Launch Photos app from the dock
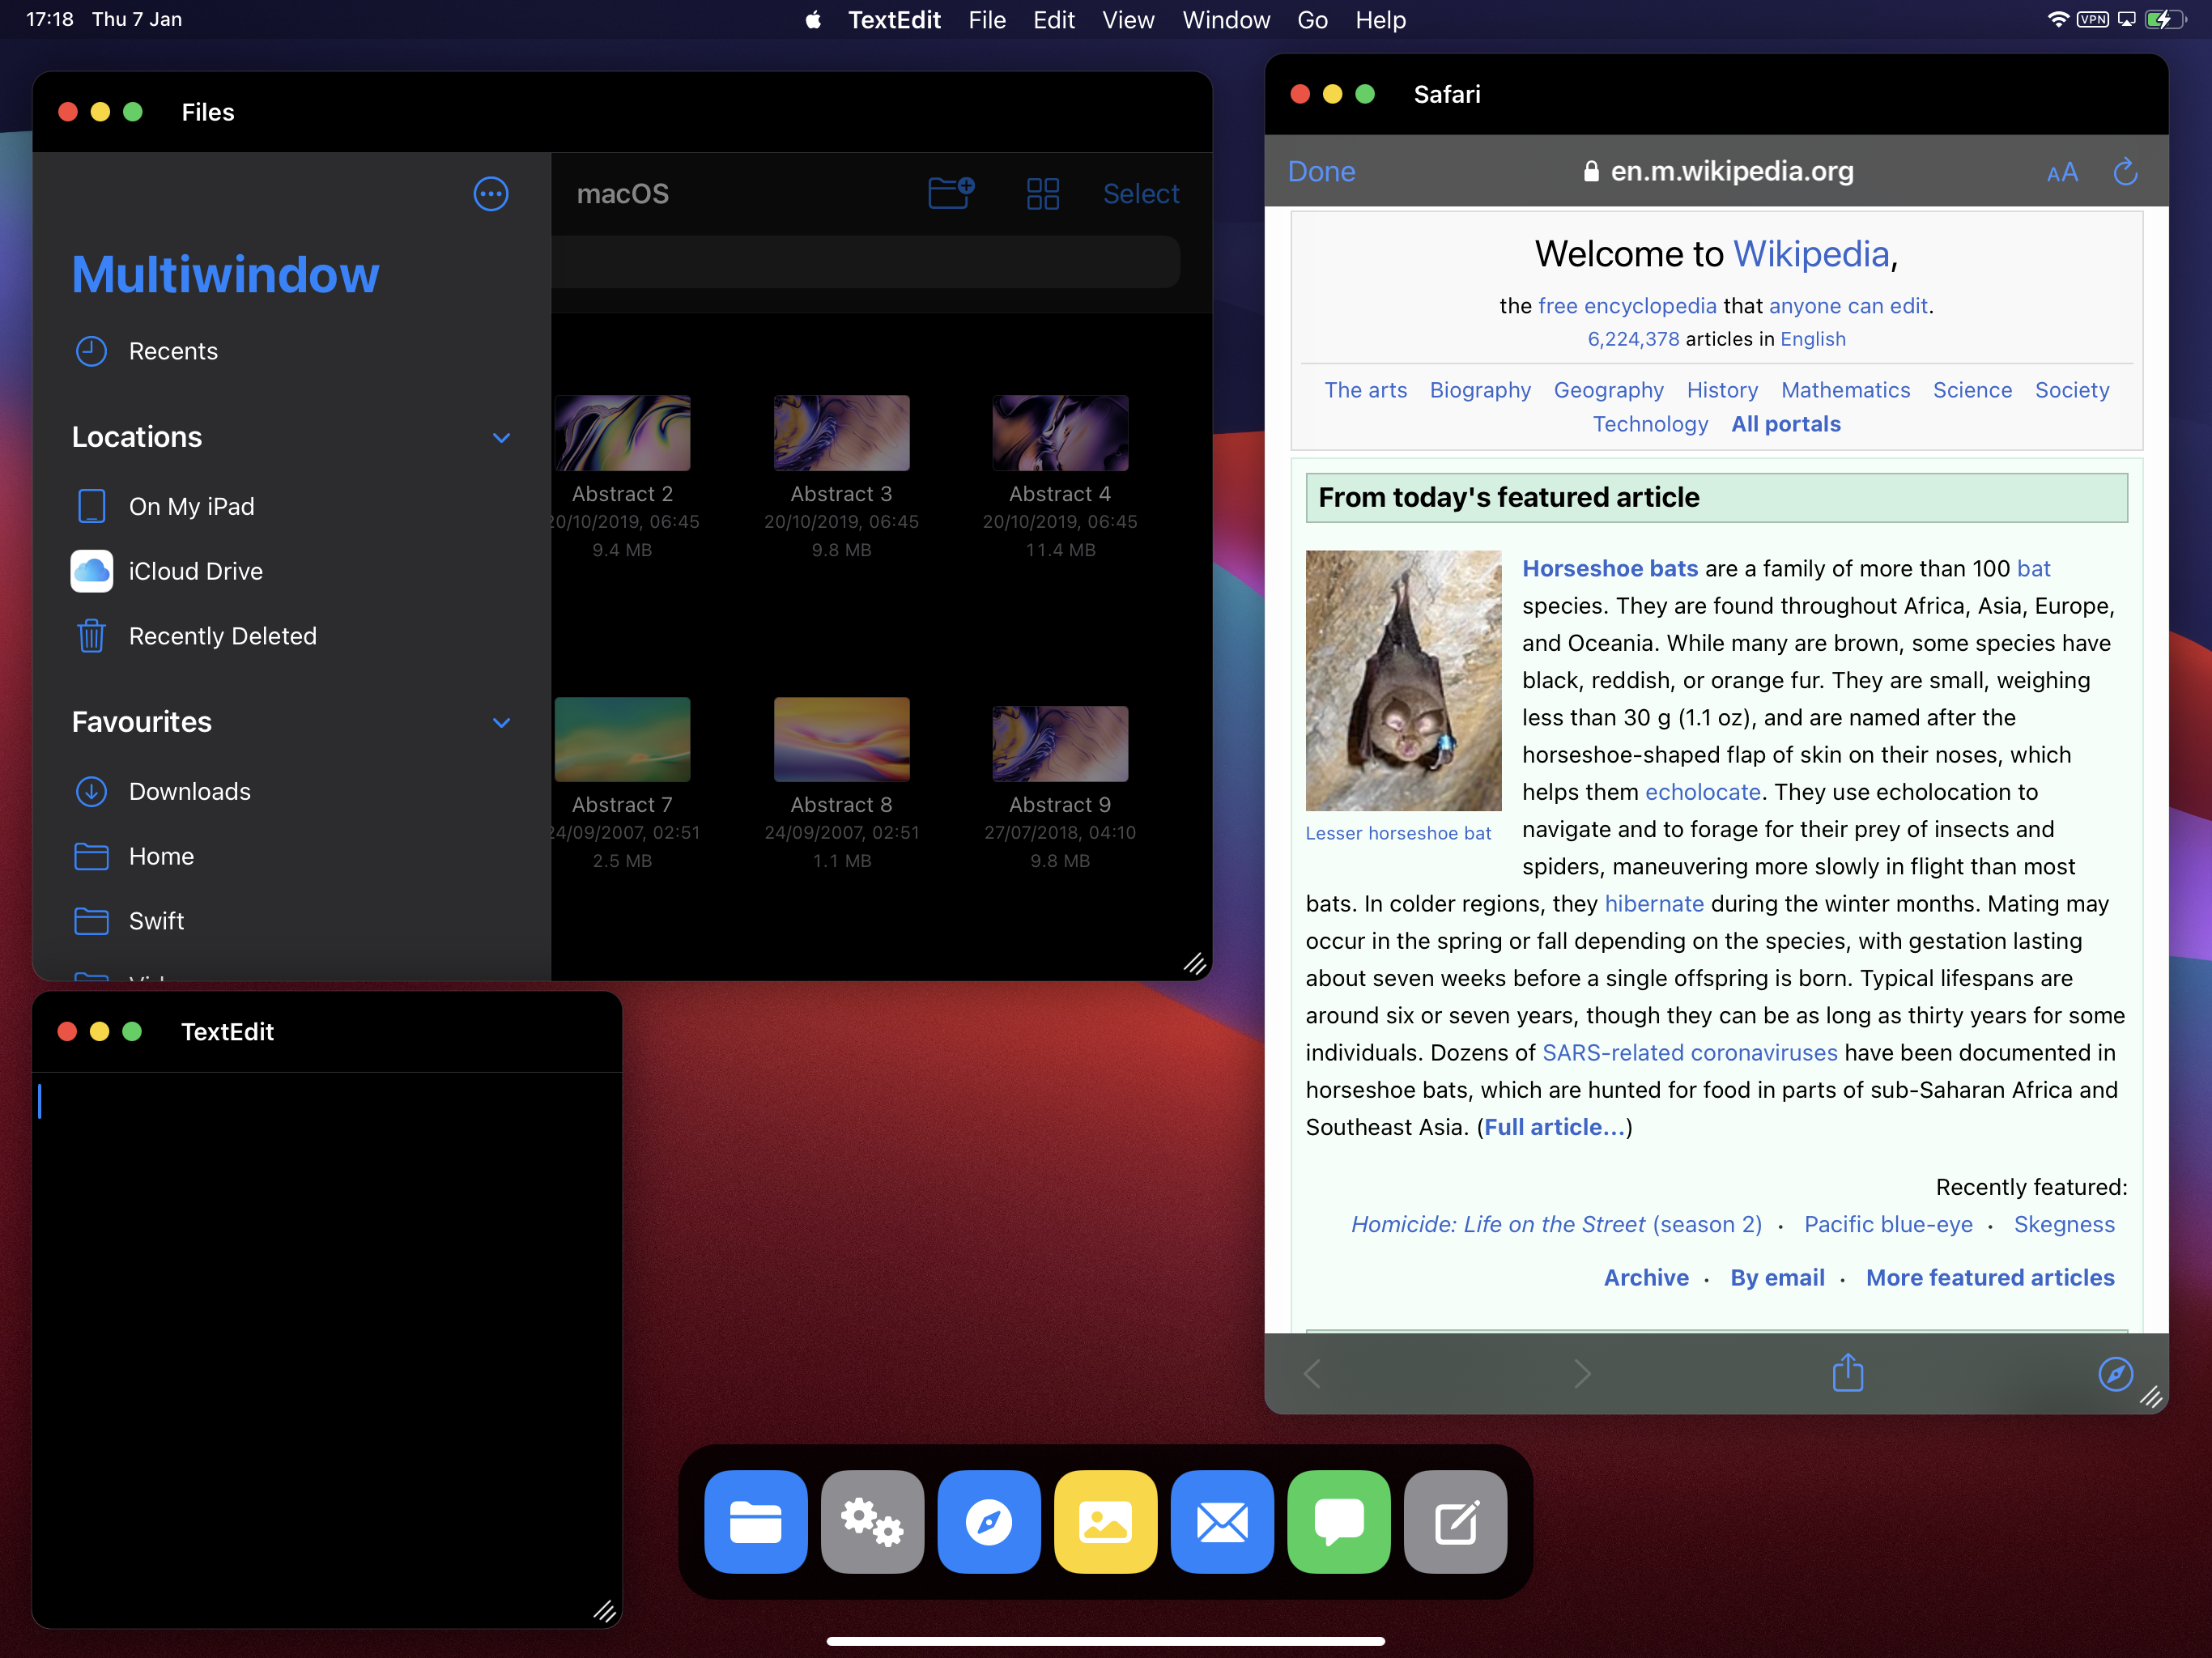The height and width of the screenshot is (1658, 2212). 1105,1521
